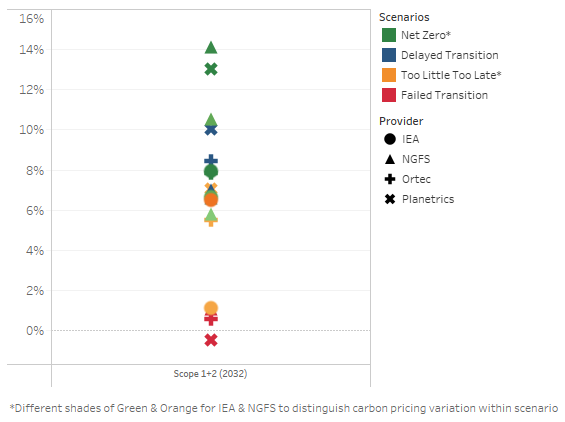This screenshot has width=565, height=422.
Task: Select the Planetrics cross provider icon
Action: pos(390,199)
